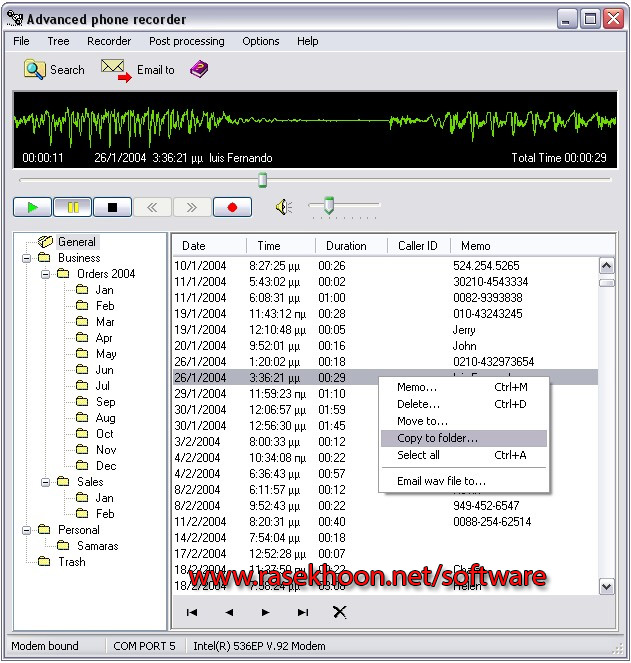
Task: Click the rewind double-arrow button
Action: 152,207
